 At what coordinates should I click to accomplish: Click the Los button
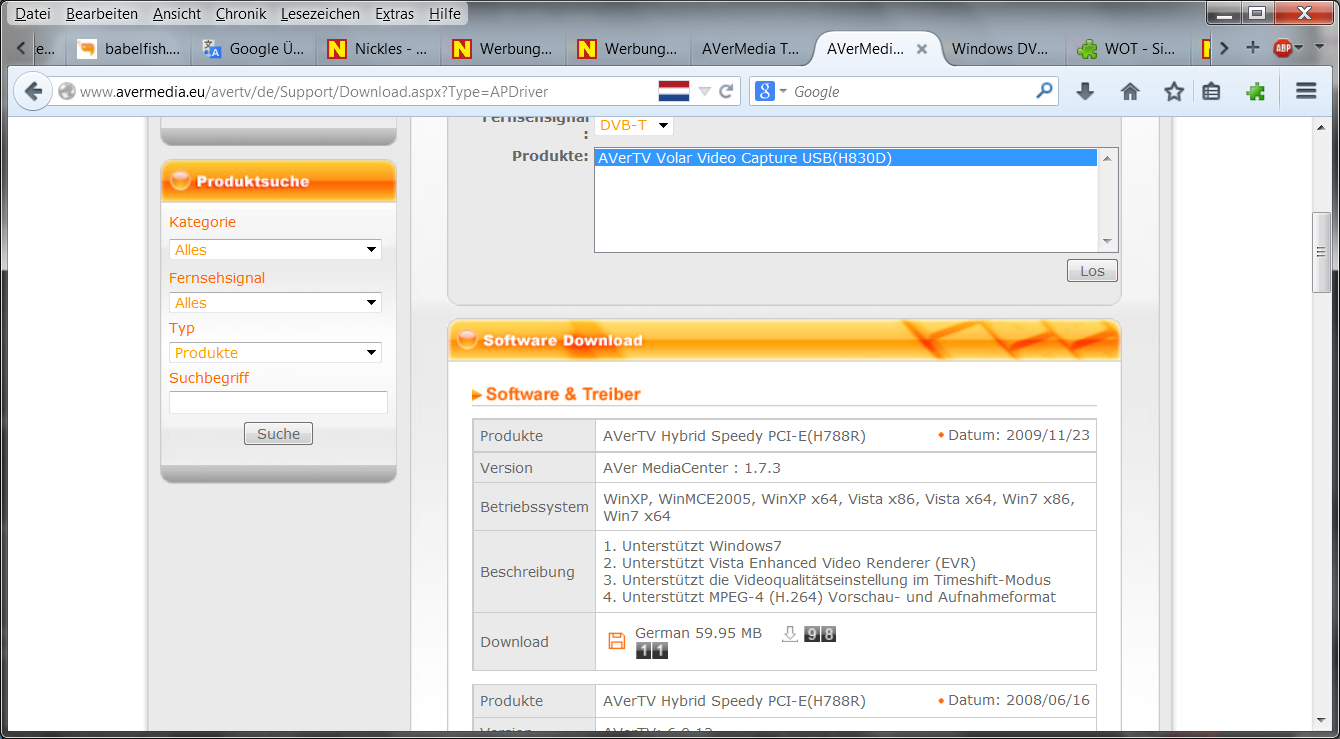click(x=1092, y=271)
